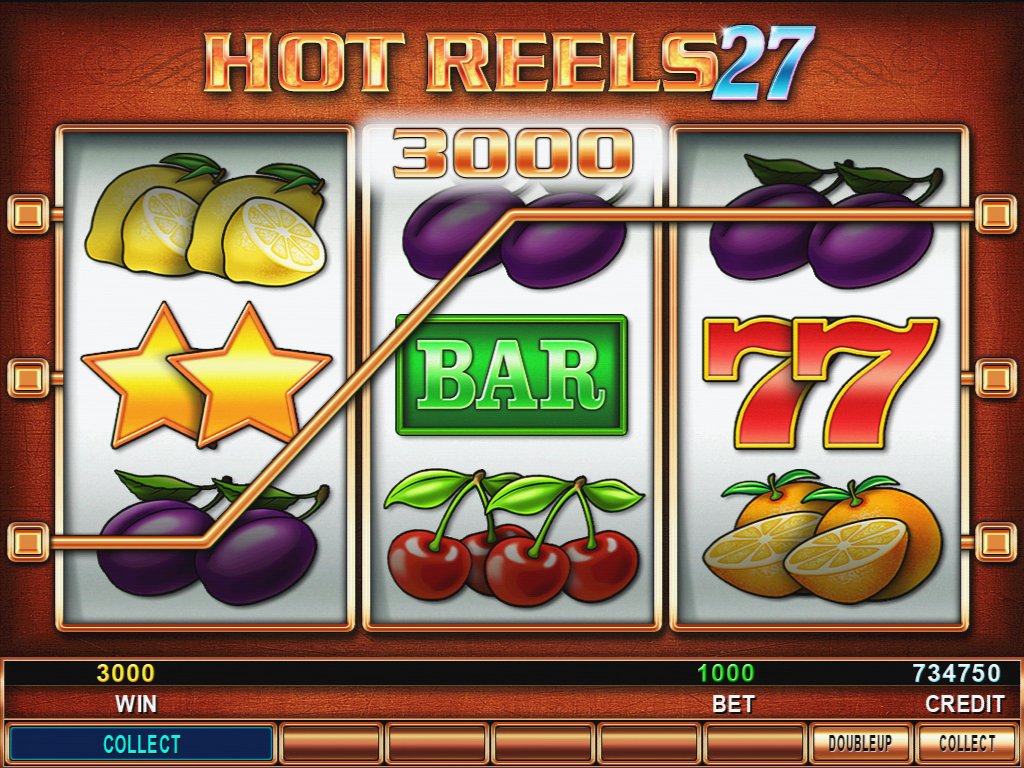This screenshot has width=1024, height=768.
Task: Click the 734750 credit value
Action: (957, 673)
